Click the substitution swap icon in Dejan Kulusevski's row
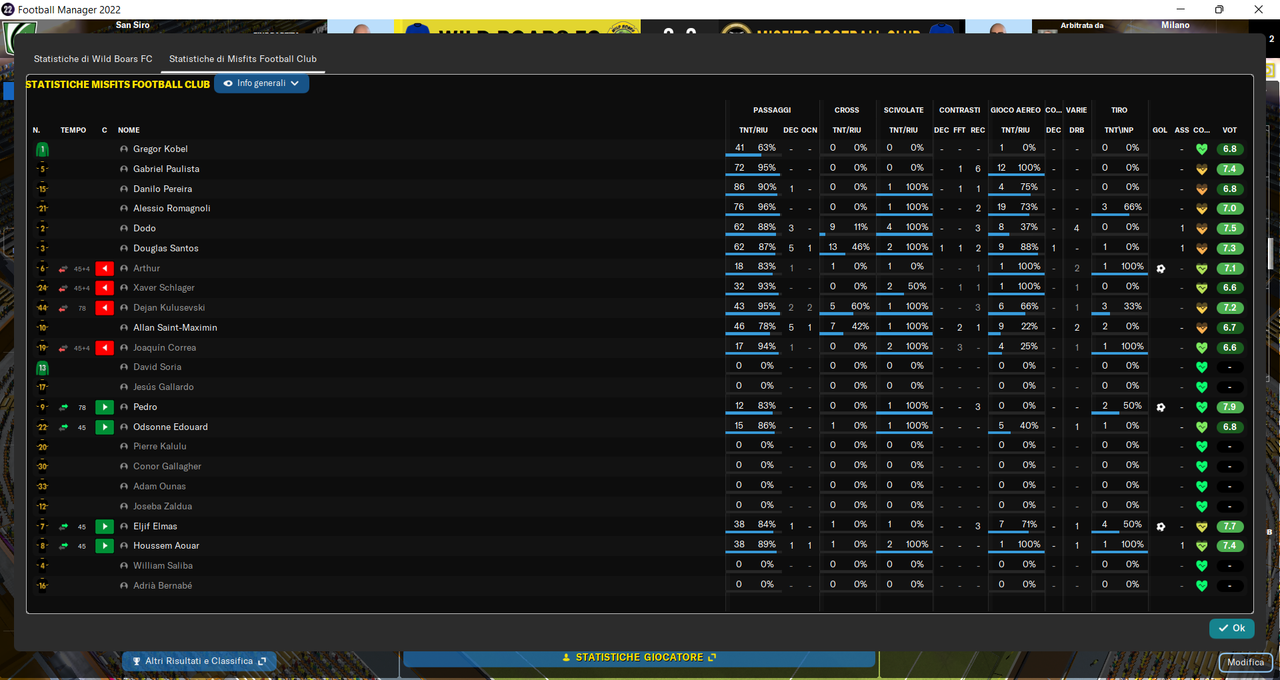The image size is (1280, 680). 64,308
